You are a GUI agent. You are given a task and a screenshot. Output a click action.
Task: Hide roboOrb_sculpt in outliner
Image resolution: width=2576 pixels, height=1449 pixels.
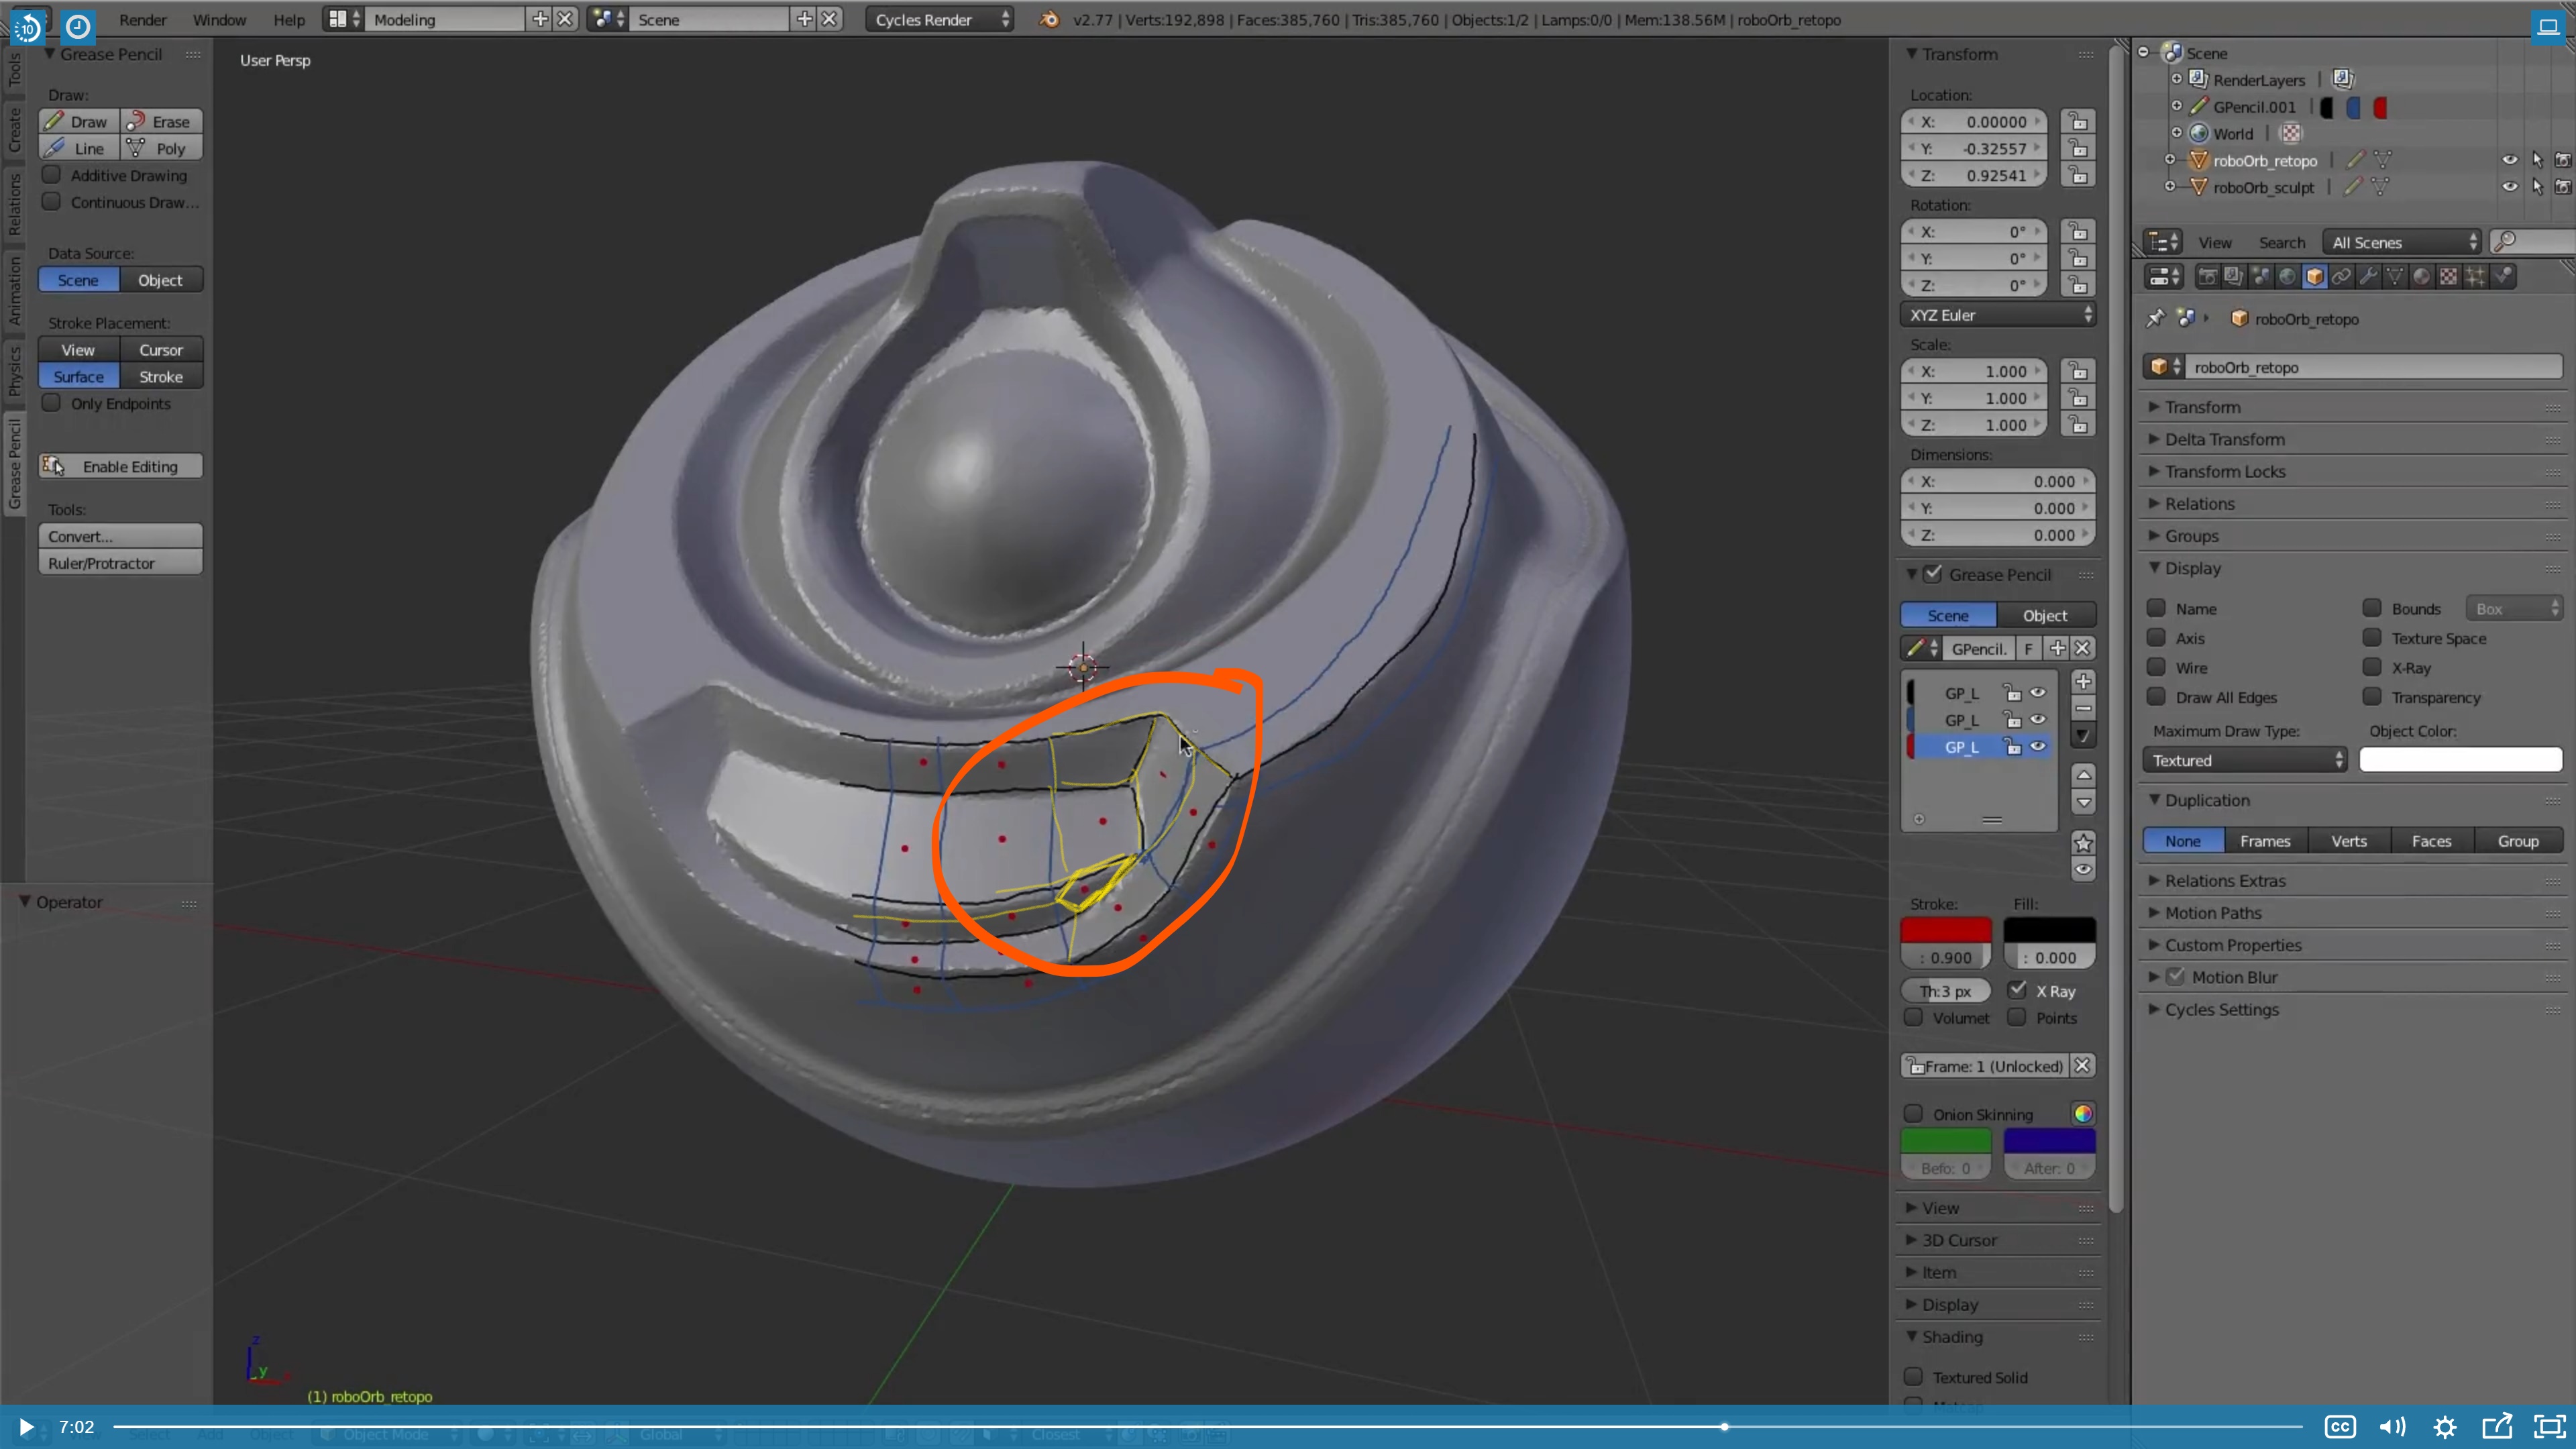(2509, 187)
